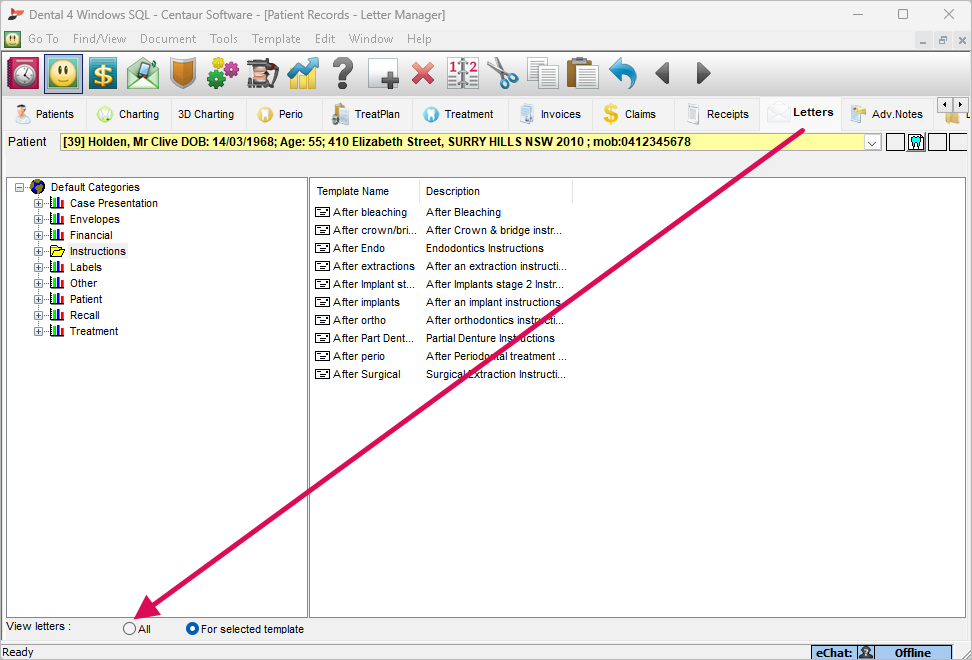Sort by Template Name column header
The height and width of the screenshot is (660, 972).
(364, 191)
